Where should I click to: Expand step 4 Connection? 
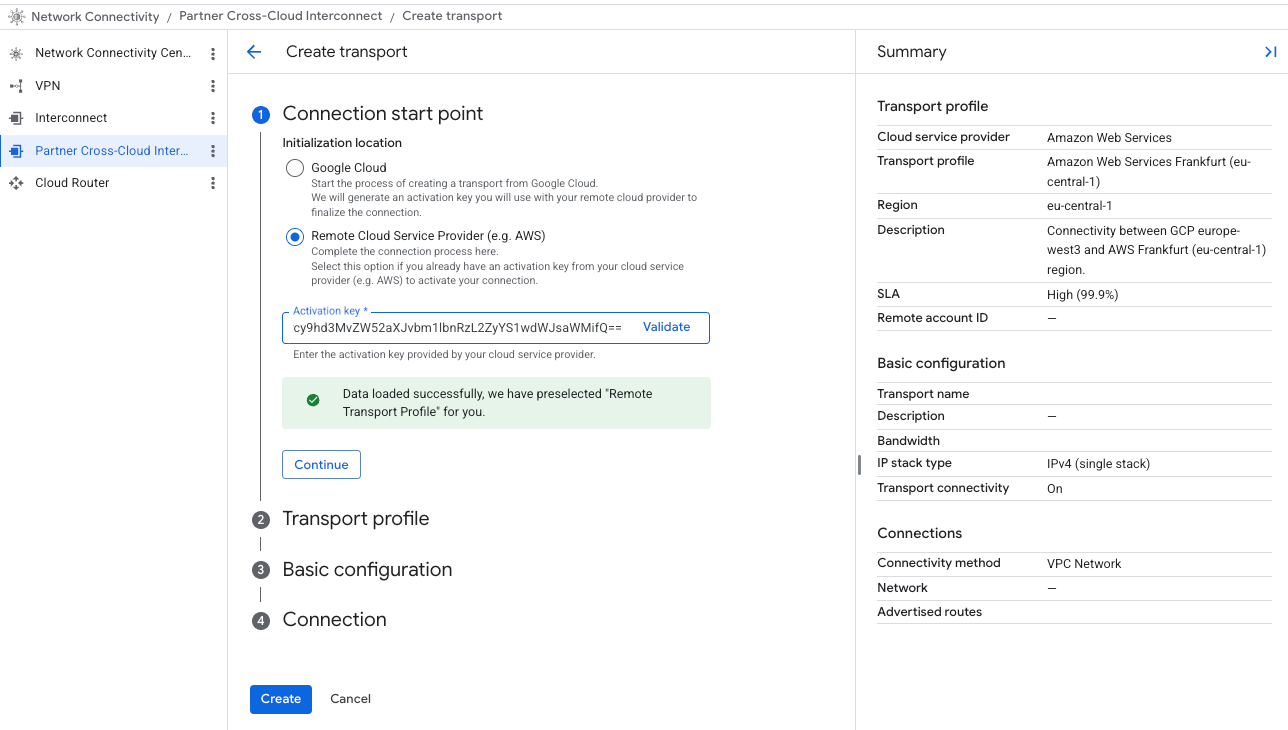tap(334, 620)
